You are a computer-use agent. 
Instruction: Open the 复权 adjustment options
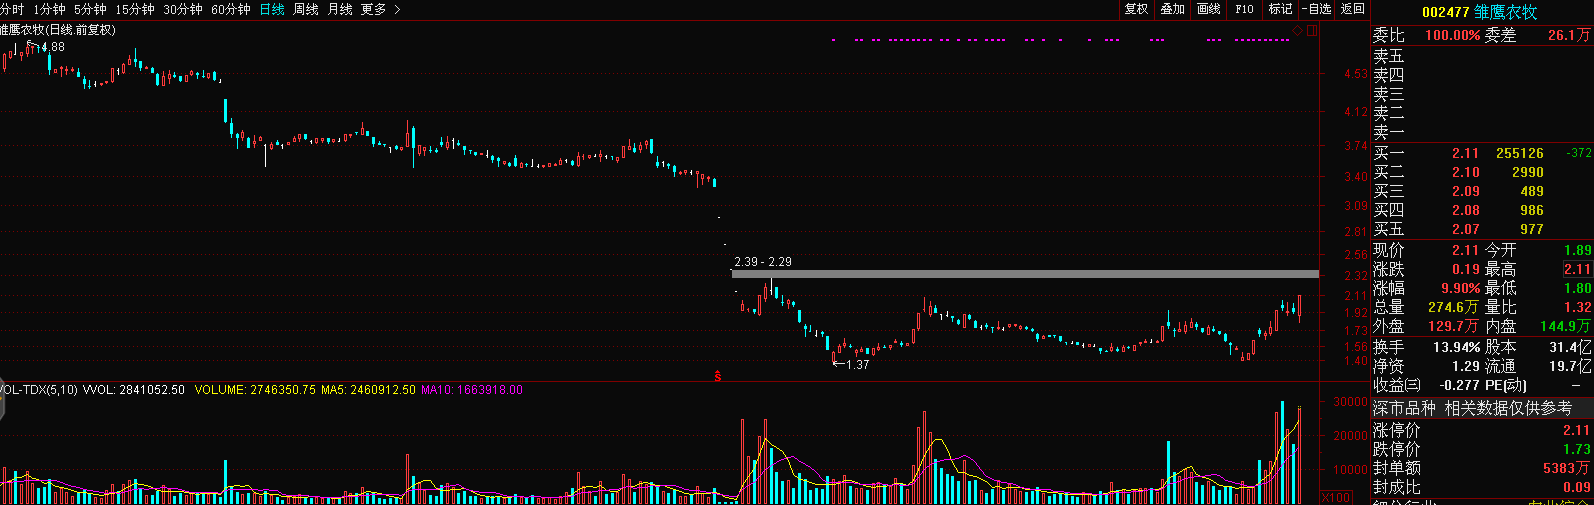tap(1136, 9)
